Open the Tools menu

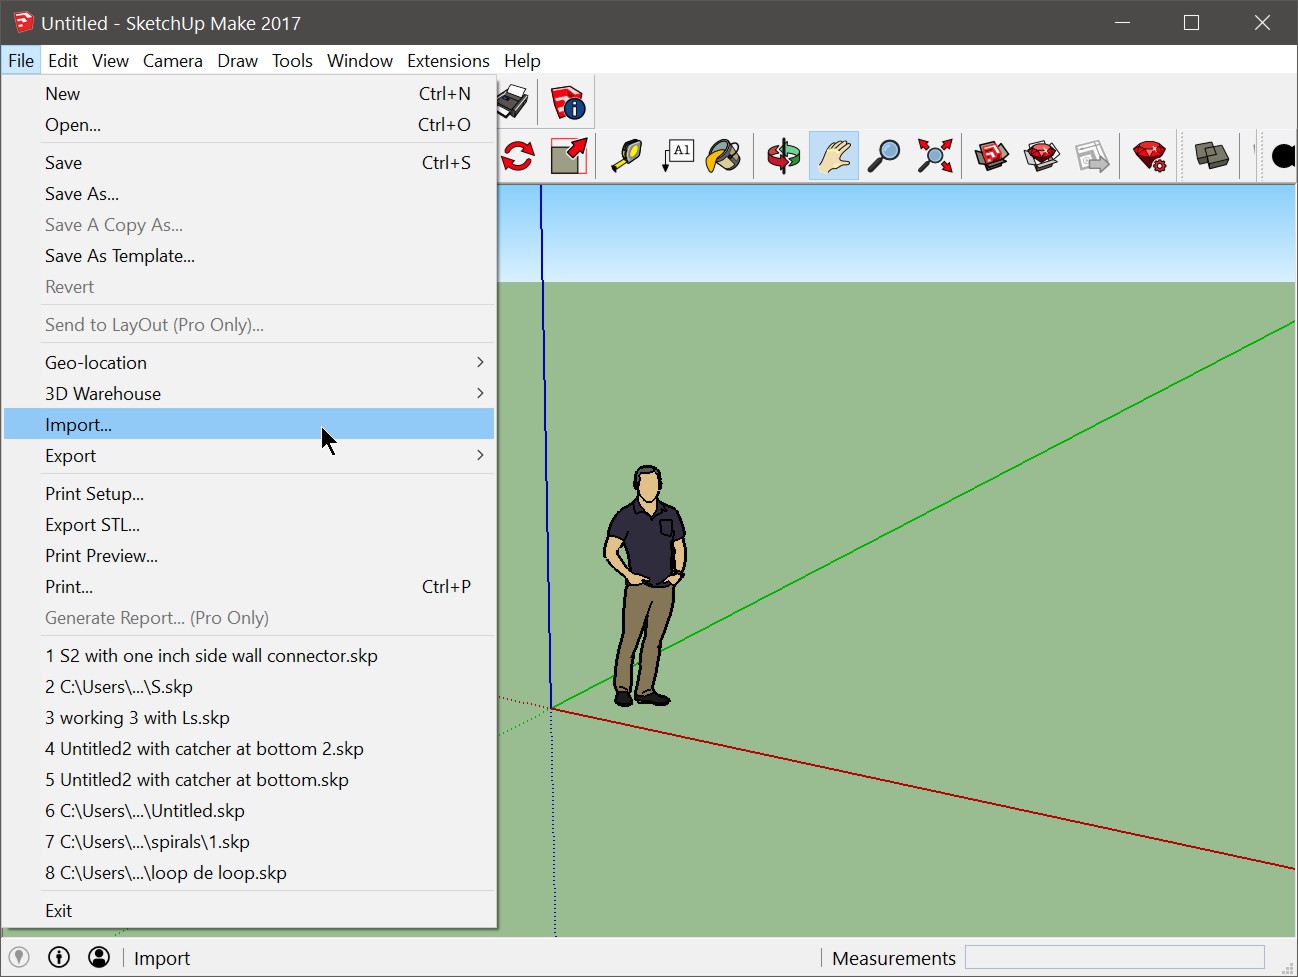click(x=292, y=60)
